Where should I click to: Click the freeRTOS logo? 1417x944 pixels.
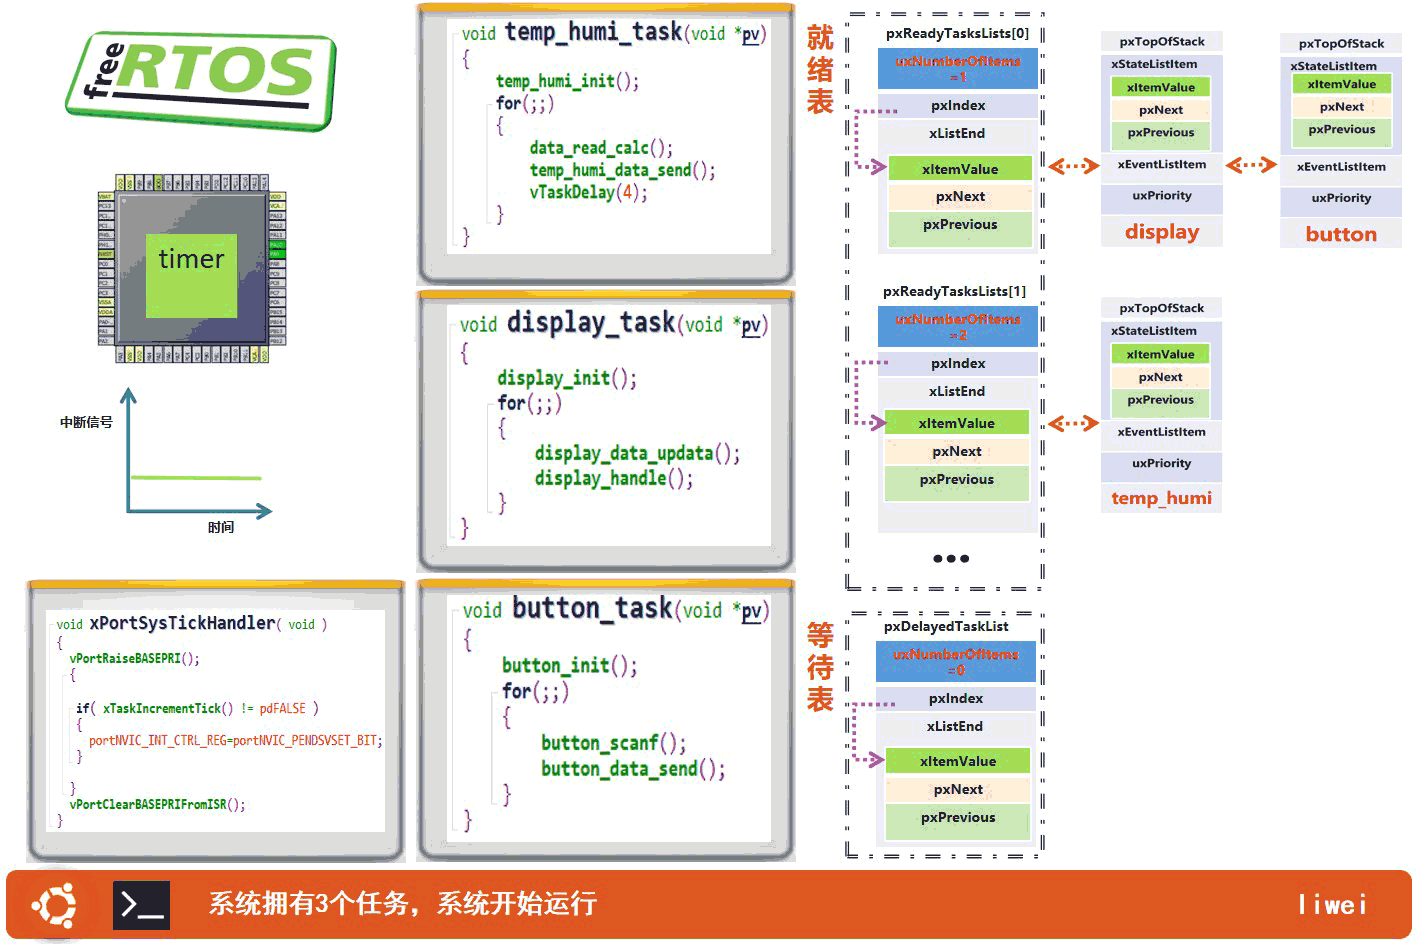point(200,80)
